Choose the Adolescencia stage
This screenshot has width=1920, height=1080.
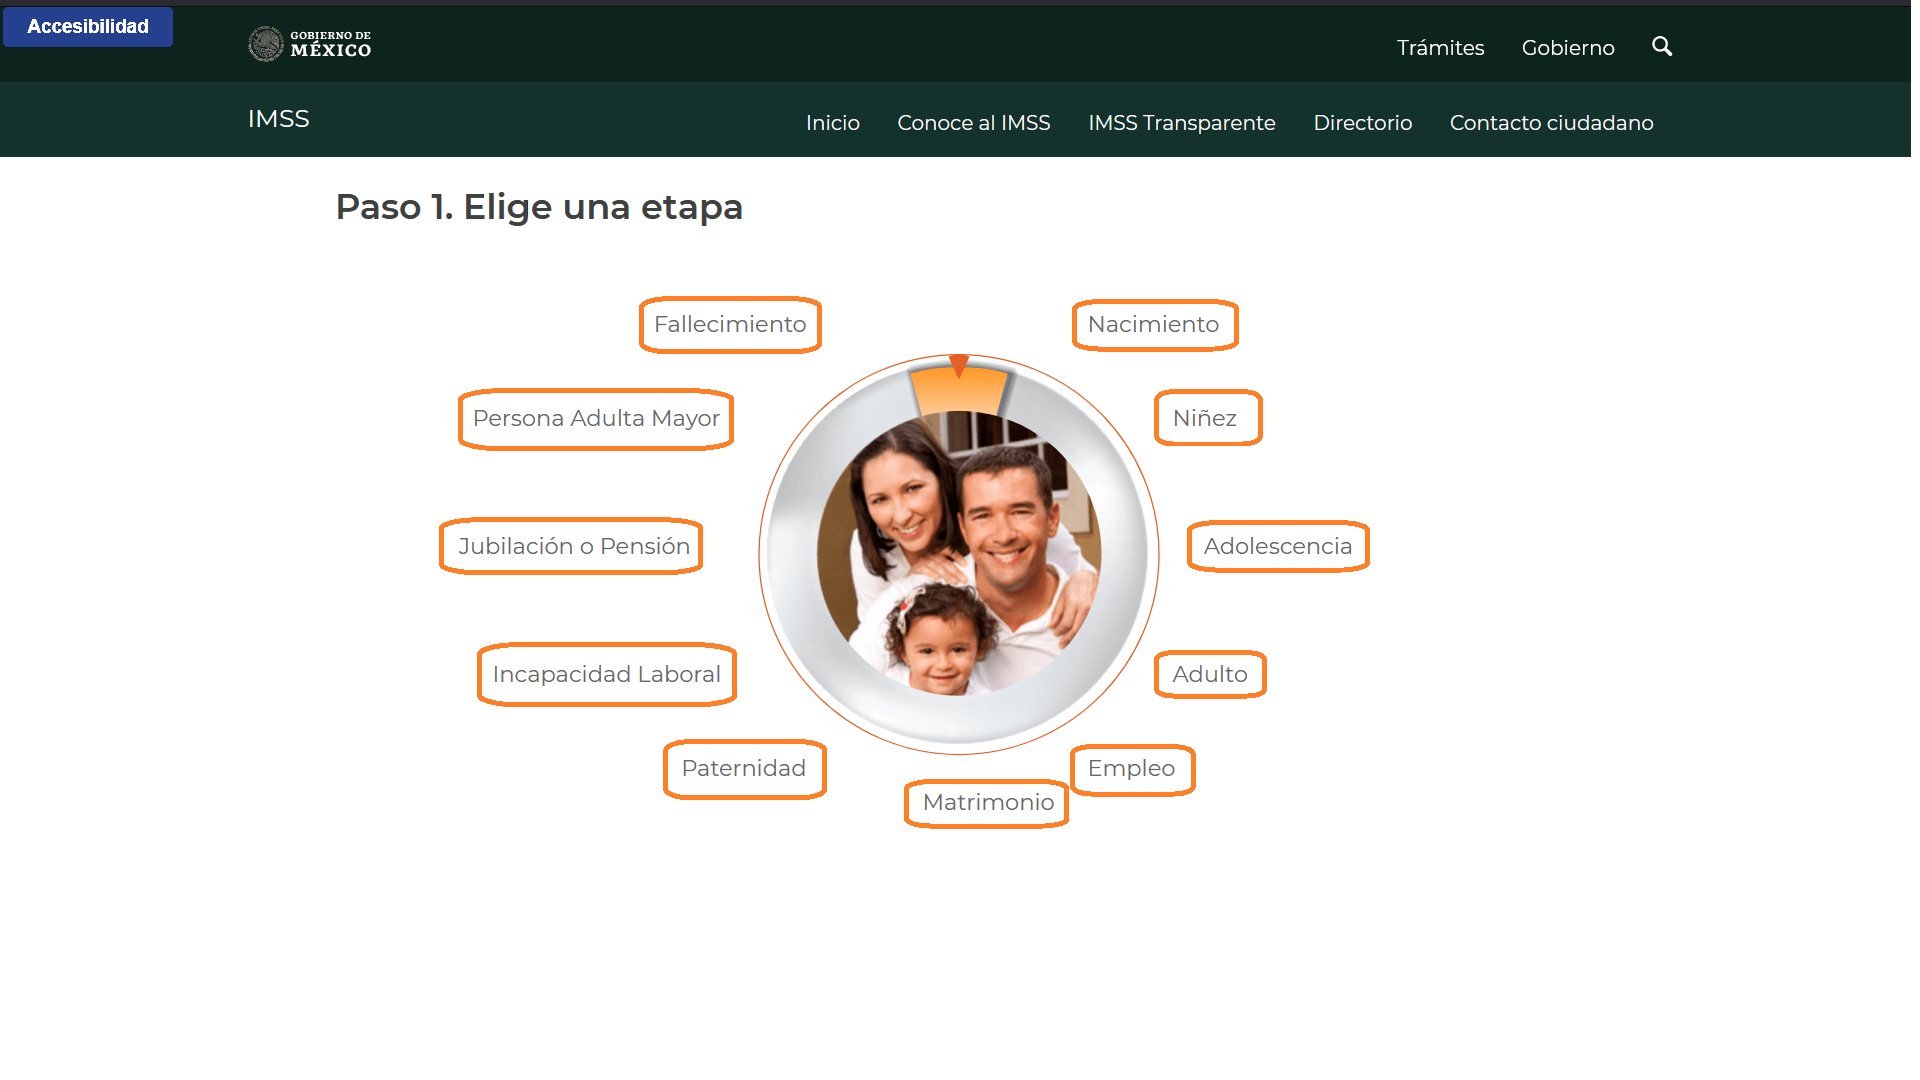[x=1278, y=546]
